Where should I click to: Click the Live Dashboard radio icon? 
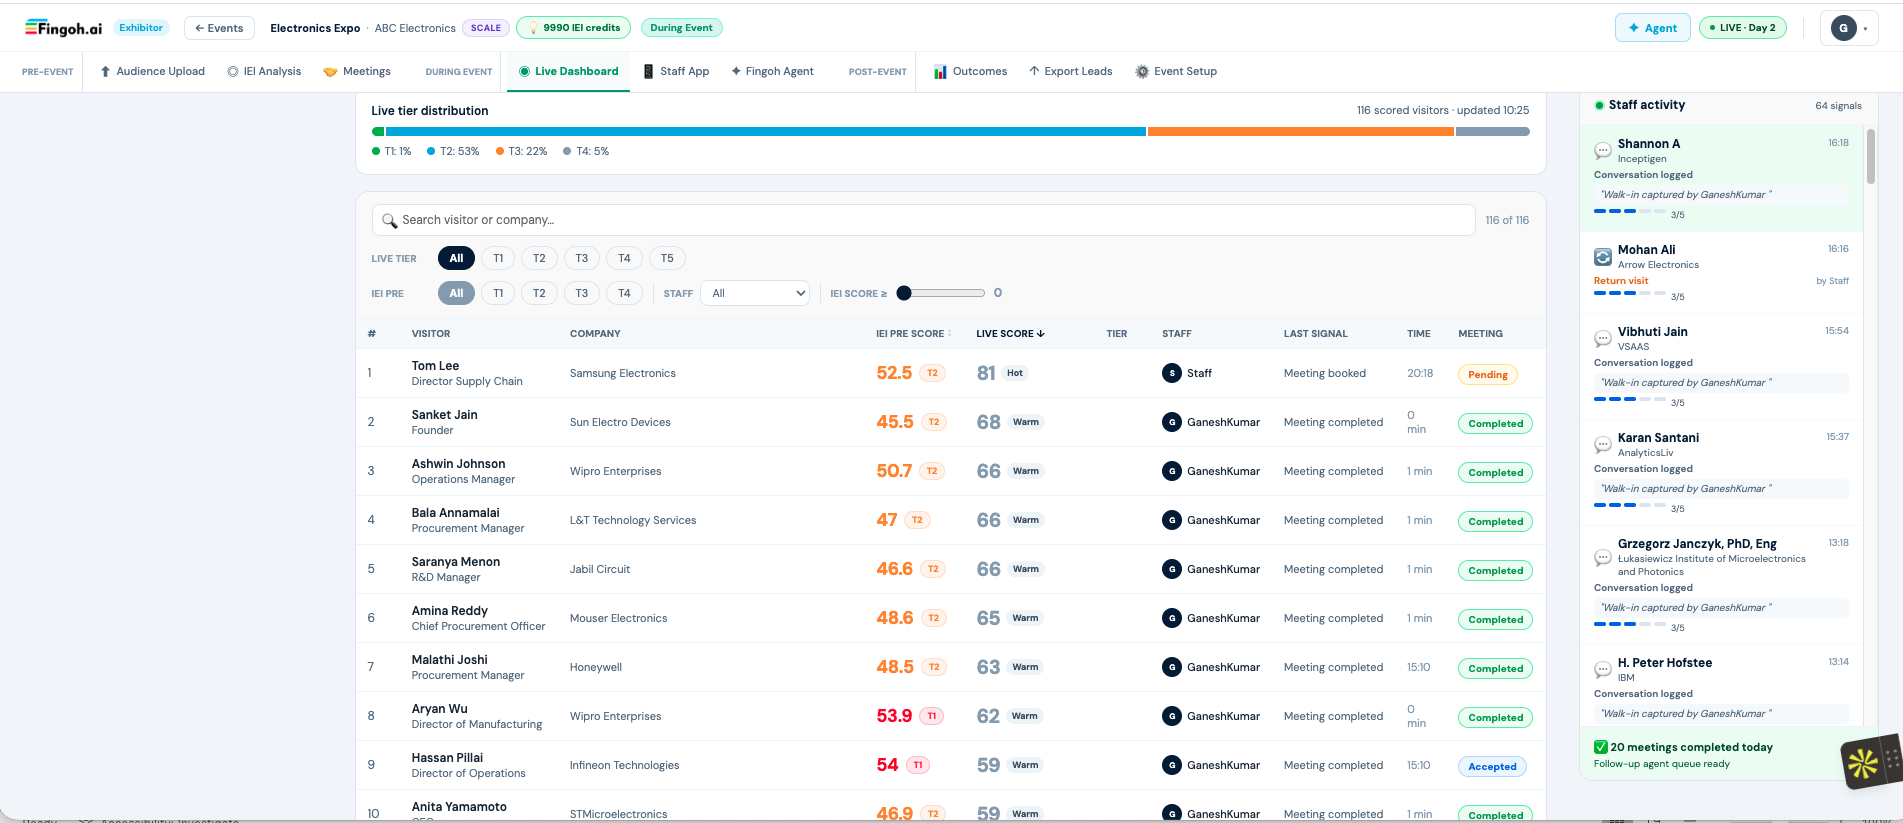click(524, 71)
